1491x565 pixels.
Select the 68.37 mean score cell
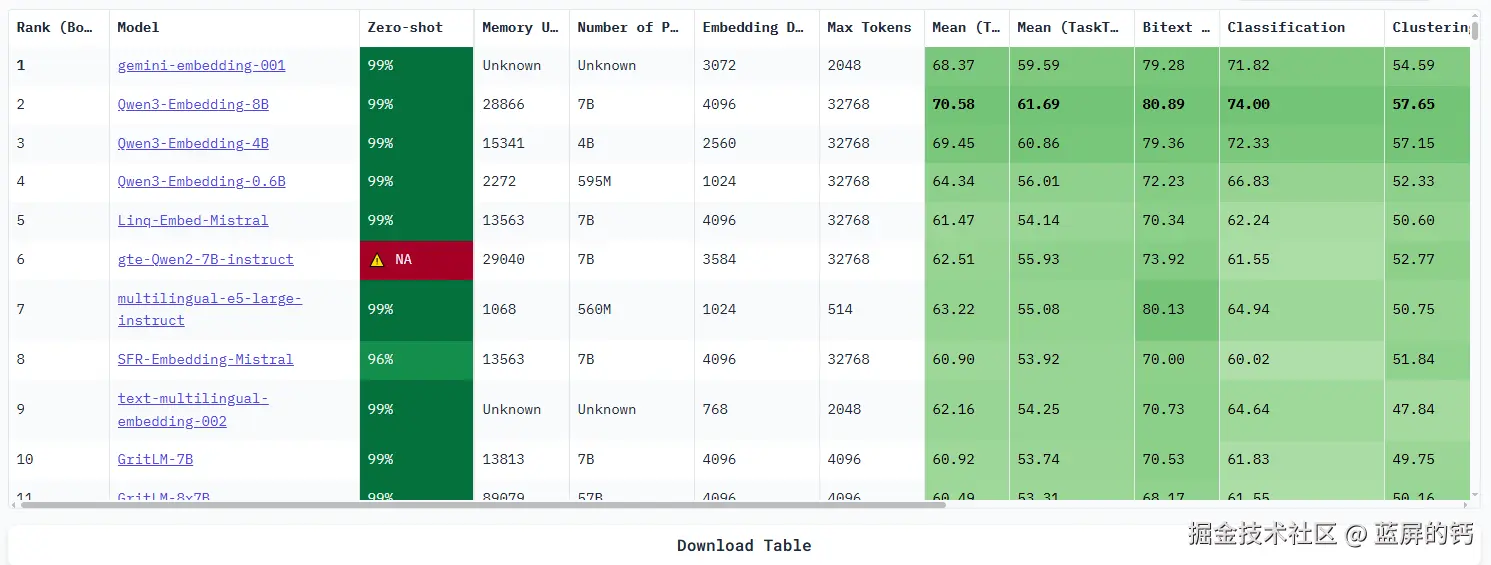967,65
